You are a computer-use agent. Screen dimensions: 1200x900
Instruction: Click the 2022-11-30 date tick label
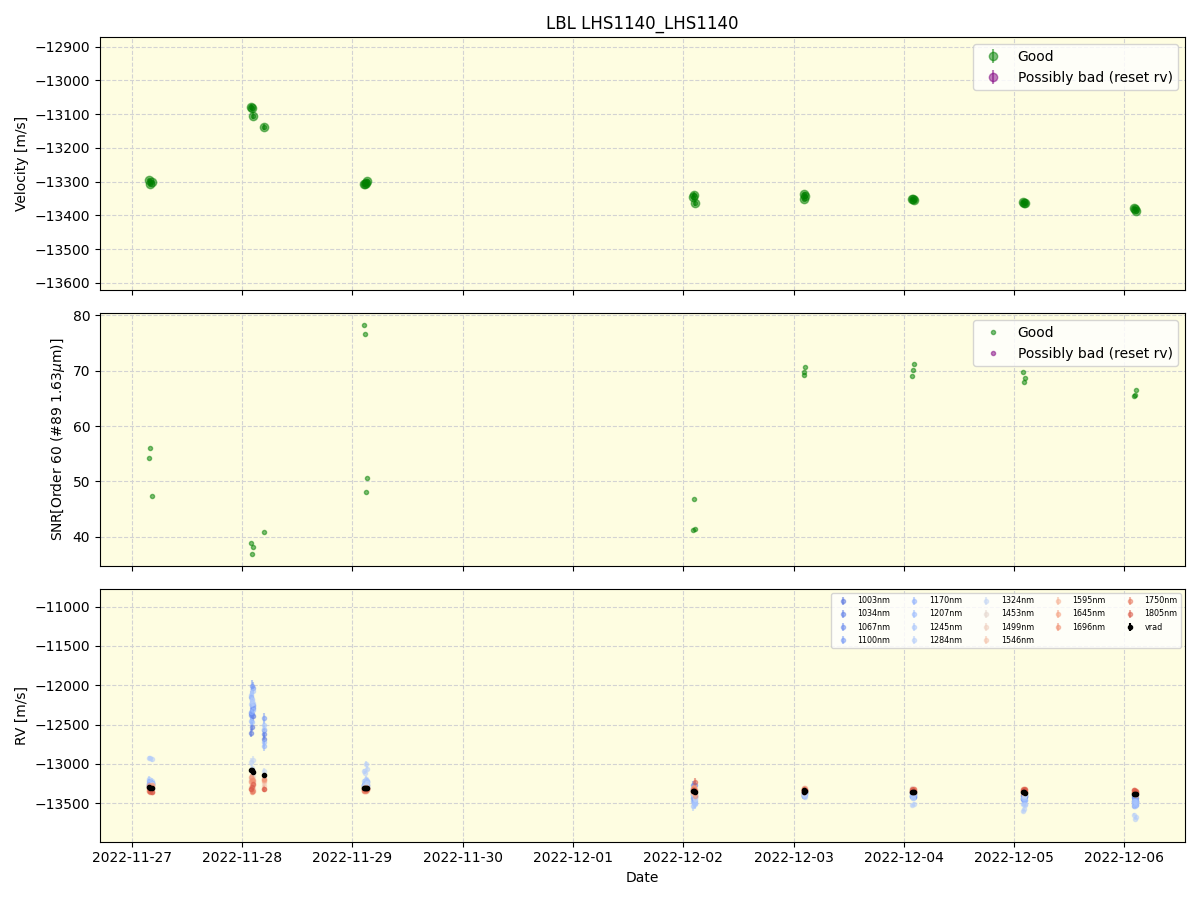(x=463, y=856)
